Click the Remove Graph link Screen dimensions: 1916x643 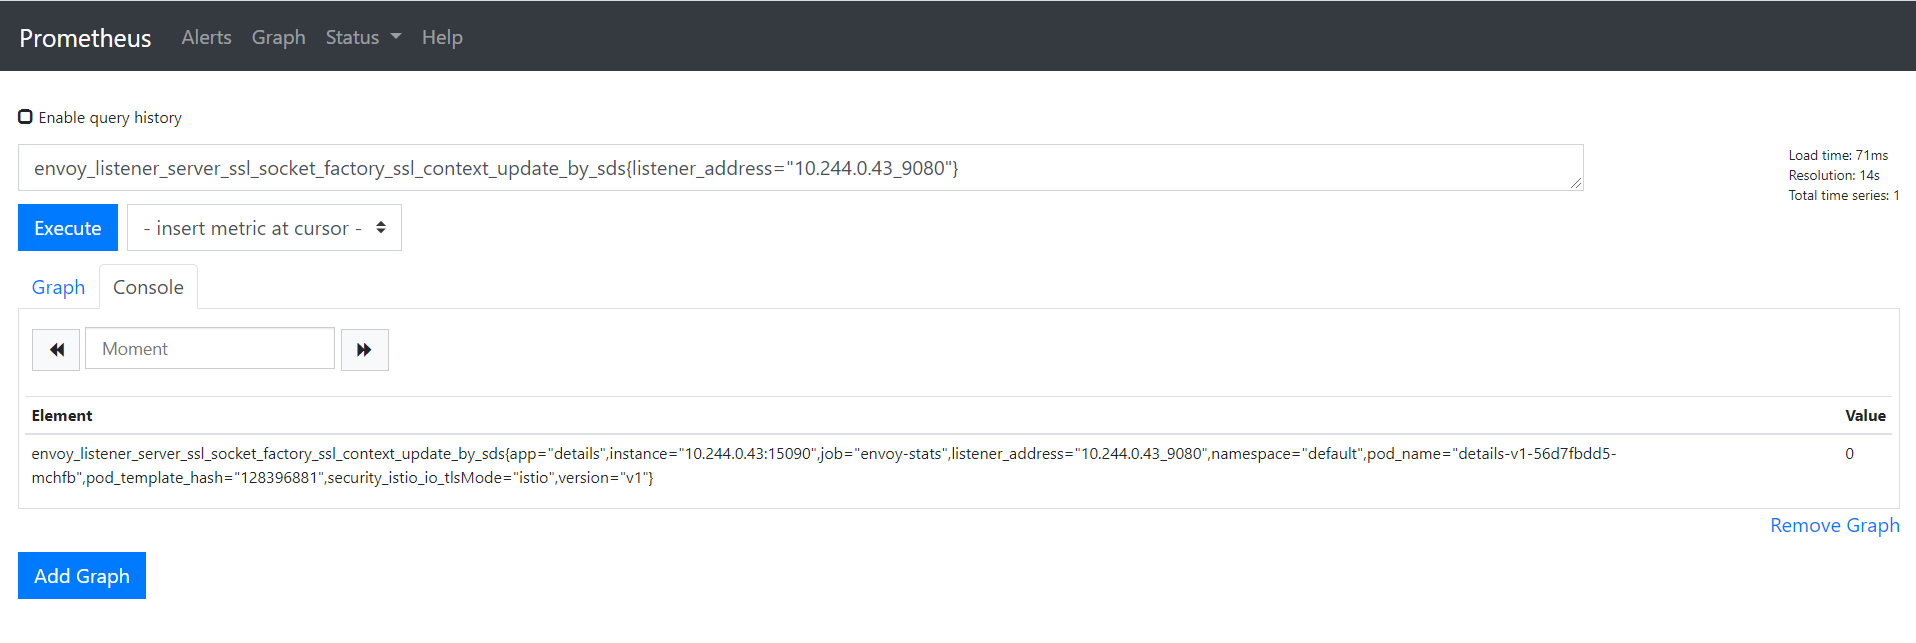pyautogui.click(x=1834, y=525)
